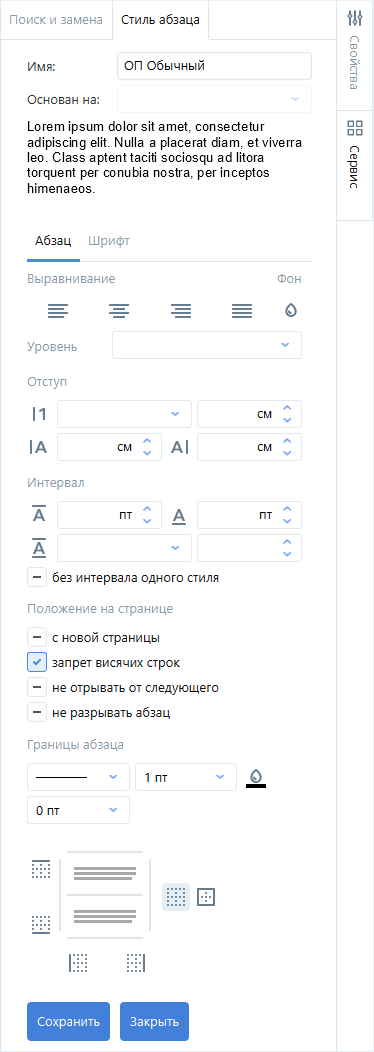Click the Имя field with ОП Обычный
Viewport: 374px width, 1052px height.
[x=214, y=66]
